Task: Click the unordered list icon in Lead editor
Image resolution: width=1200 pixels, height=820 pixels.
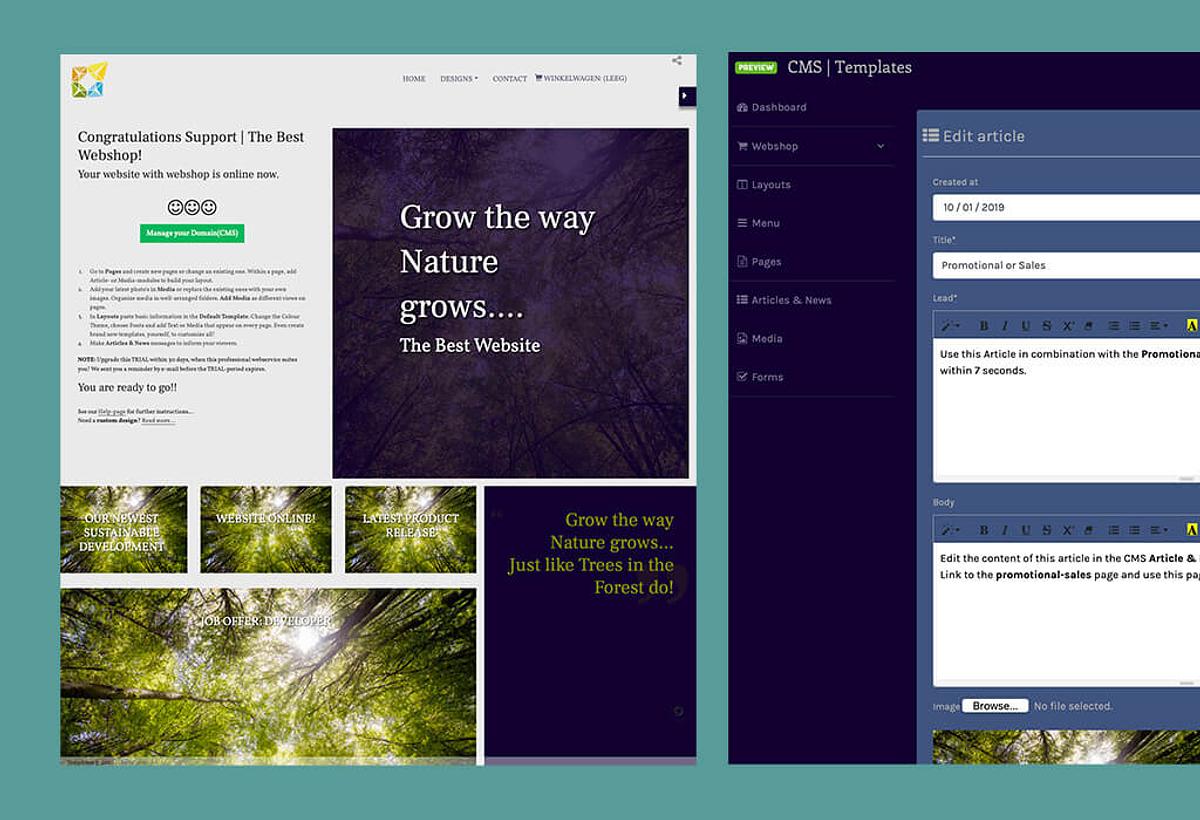Action: click(1113, 326)
